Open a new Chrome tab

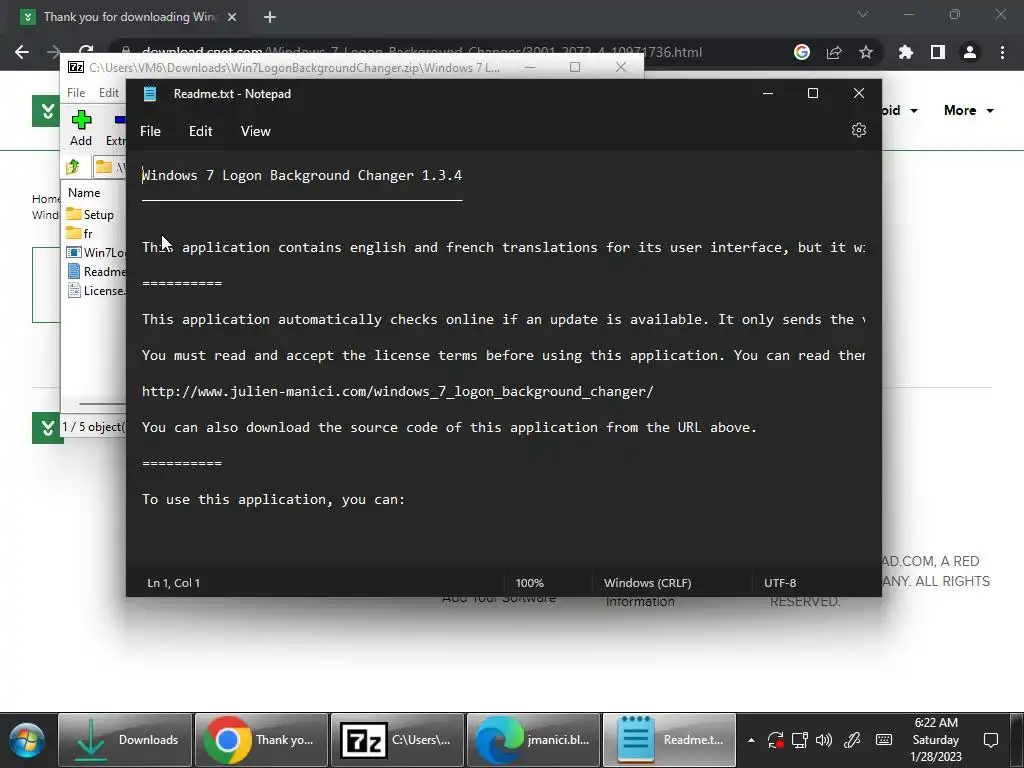[x=270, y=17]
